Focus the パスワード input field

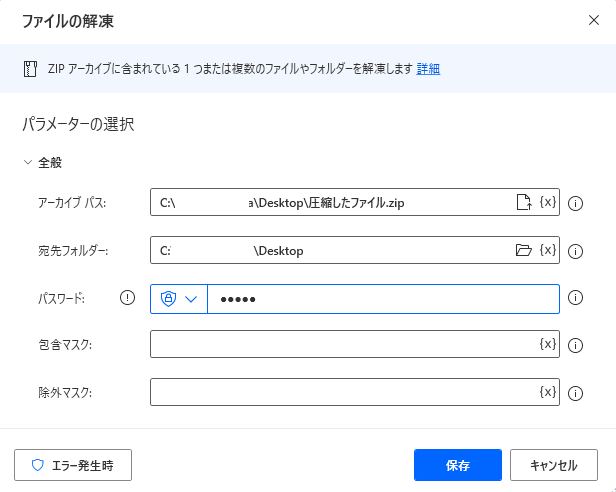coord(383,299)
